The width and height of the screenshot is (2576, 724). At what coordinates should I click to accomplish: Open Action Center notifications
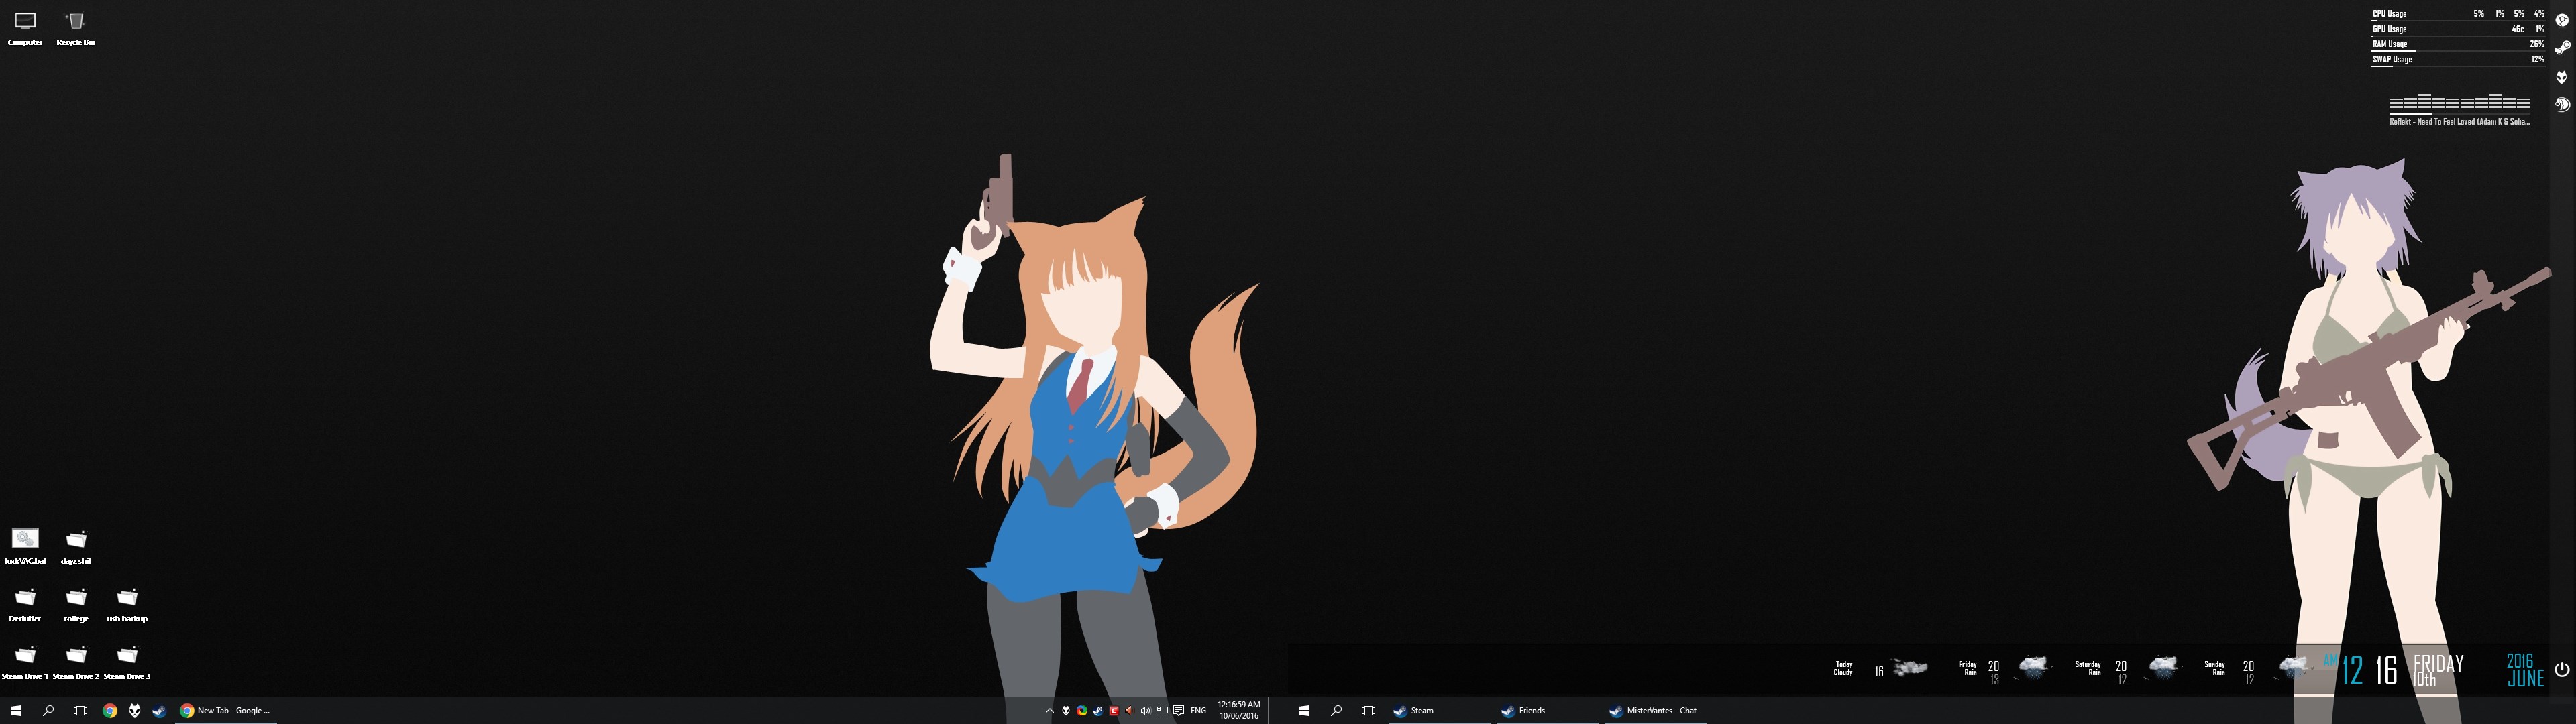tap(1178, 711)
